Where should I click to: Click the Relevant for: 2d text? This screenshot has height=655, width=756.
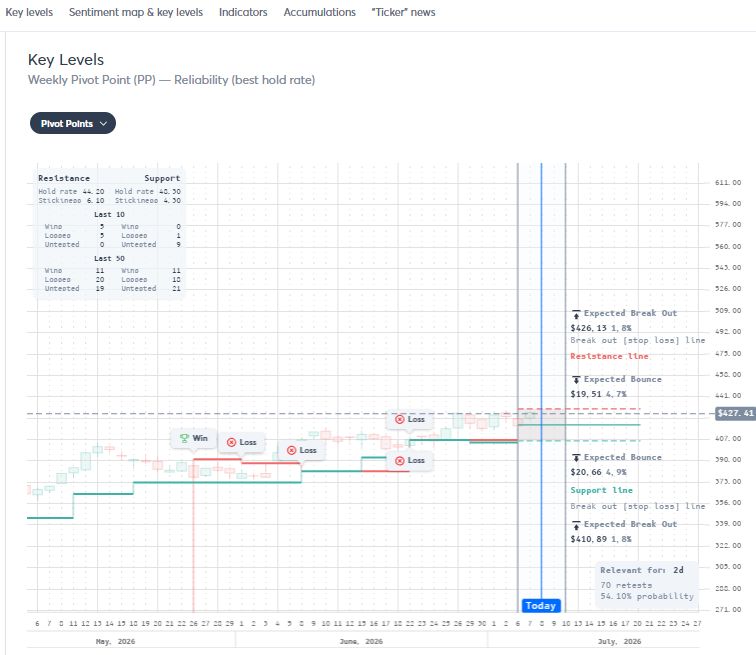pyautogui.click(x=642, y=570)
